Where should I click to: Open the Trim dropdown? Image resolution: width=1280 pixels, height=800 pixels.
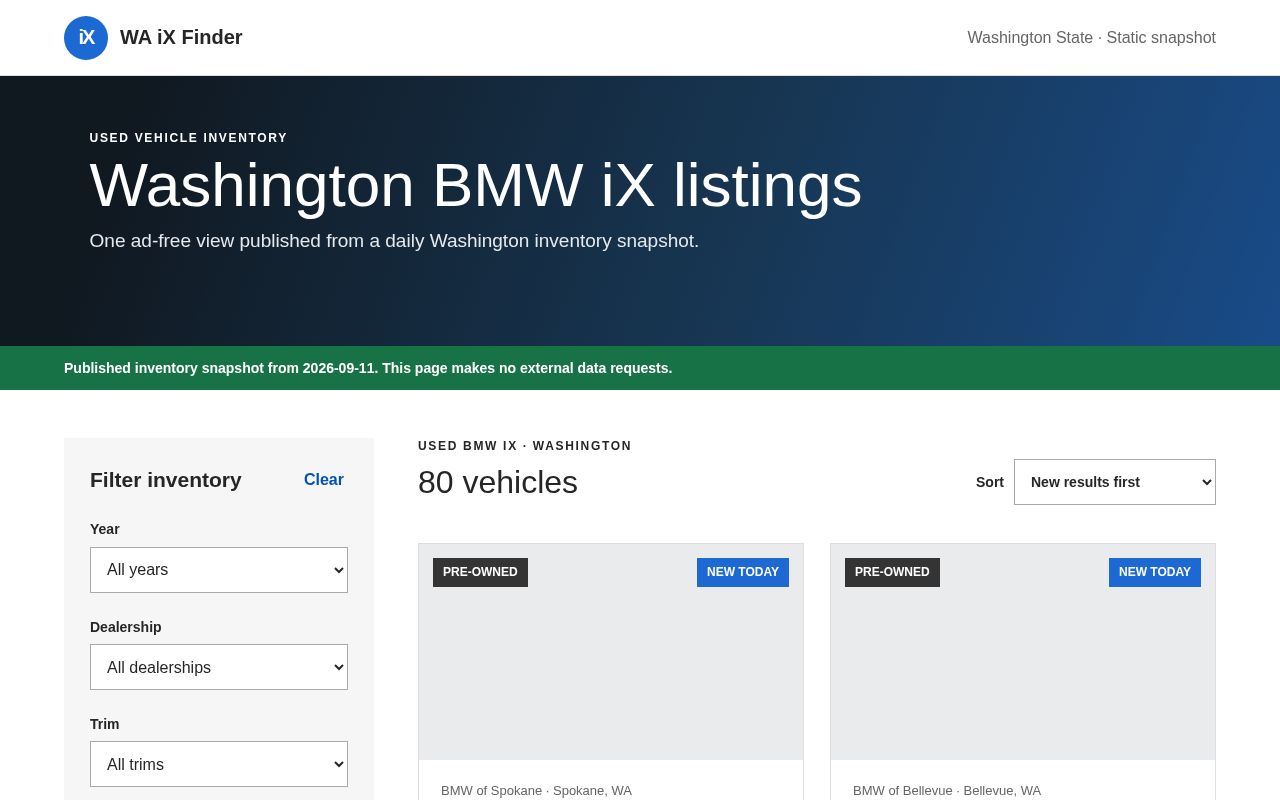coord(219,764)
